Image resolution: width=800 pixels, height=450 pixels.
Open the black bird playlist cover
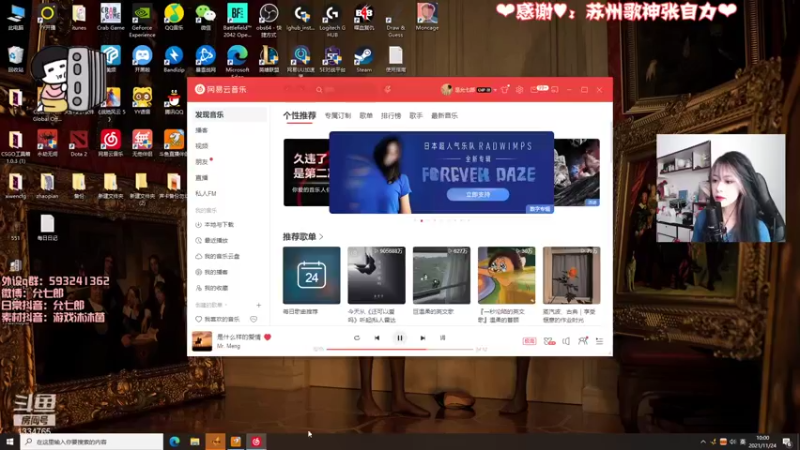click(377, 275)
